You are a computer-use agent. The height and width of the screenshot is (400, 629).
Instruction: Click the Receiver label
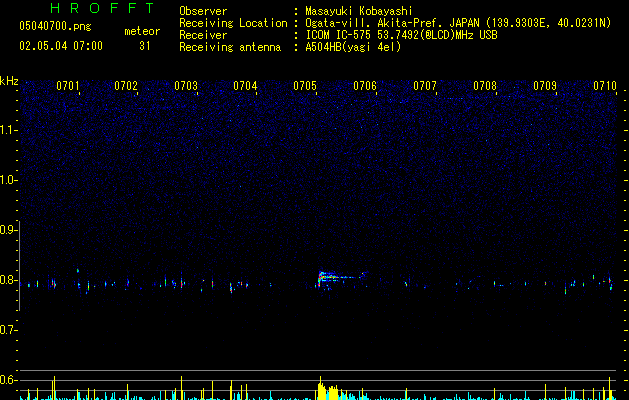coord(203,35)
